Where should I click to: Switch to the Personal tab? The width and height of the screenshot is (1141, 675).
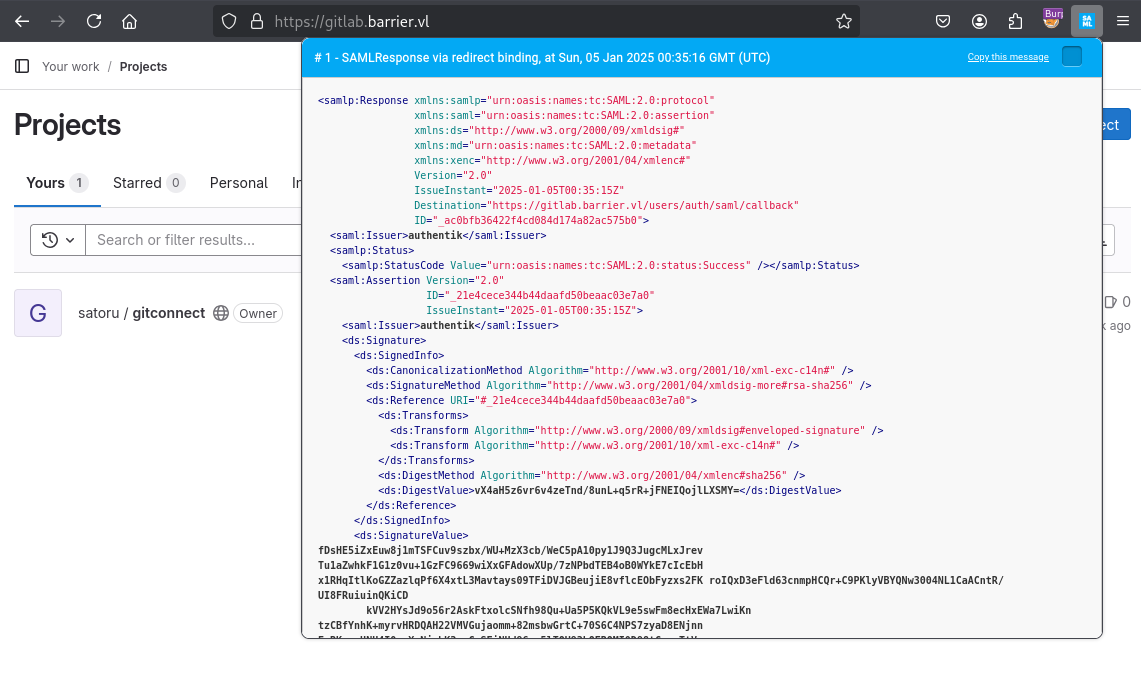pos(239,183)
